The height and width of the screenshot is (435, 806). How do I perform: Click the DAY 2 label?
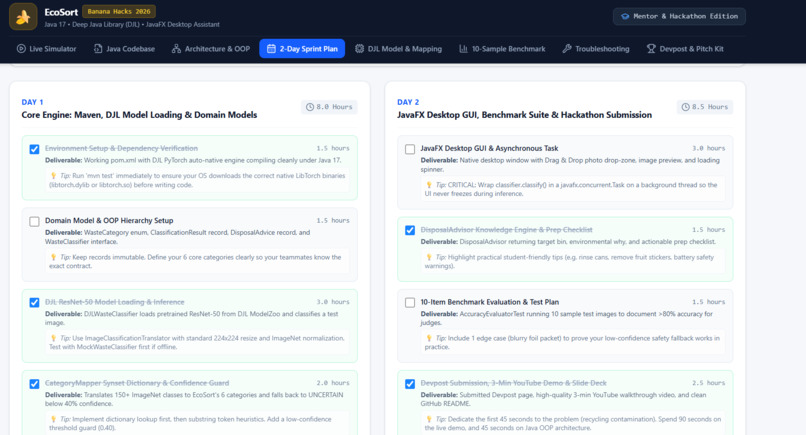click(408, 102)
